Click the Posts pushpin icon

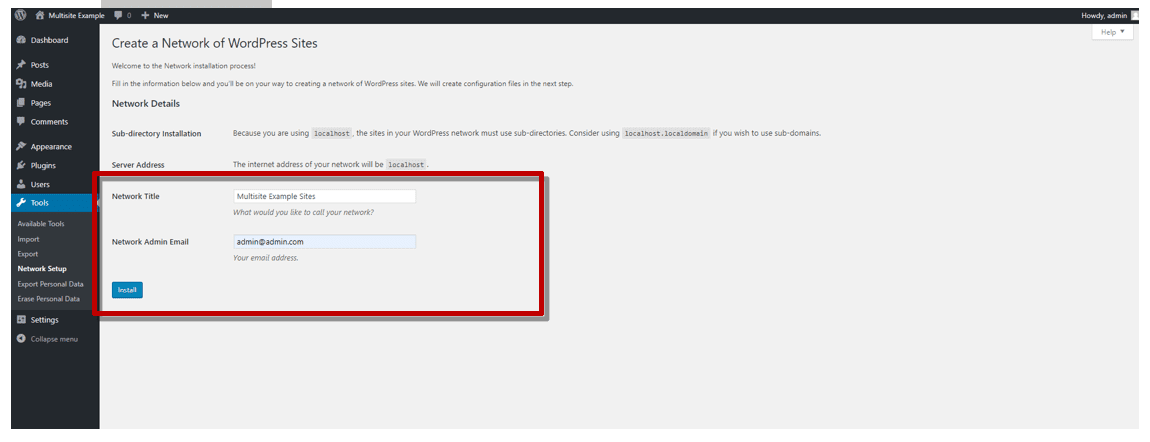coord(21,65)
